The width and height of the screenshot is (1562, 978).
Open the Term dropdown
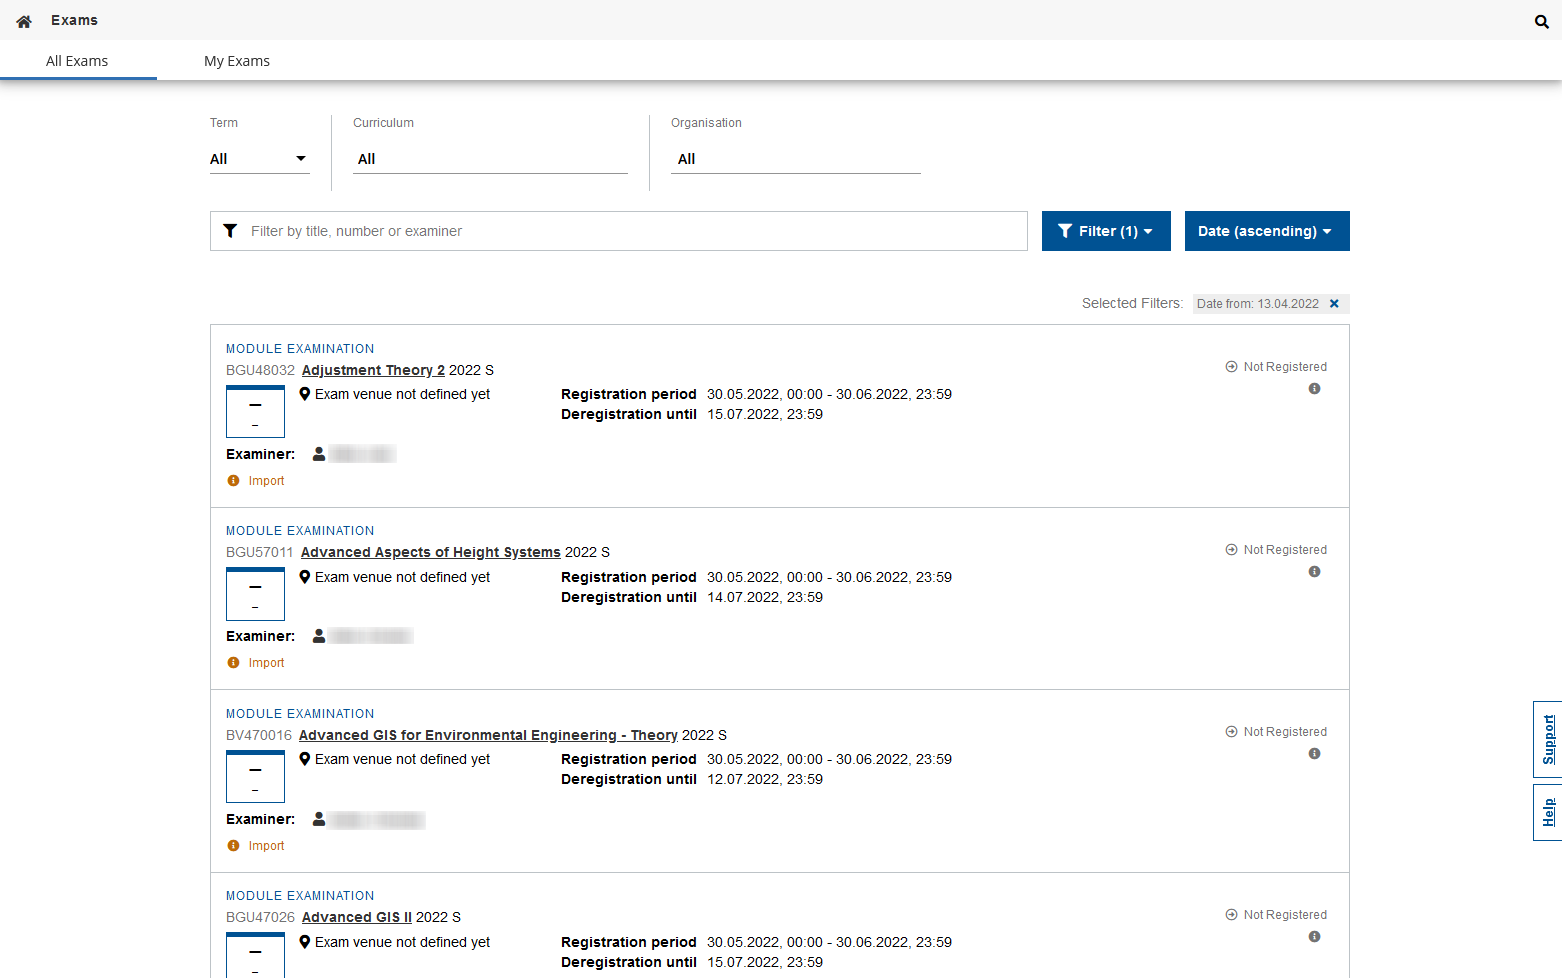coord(259,159)
